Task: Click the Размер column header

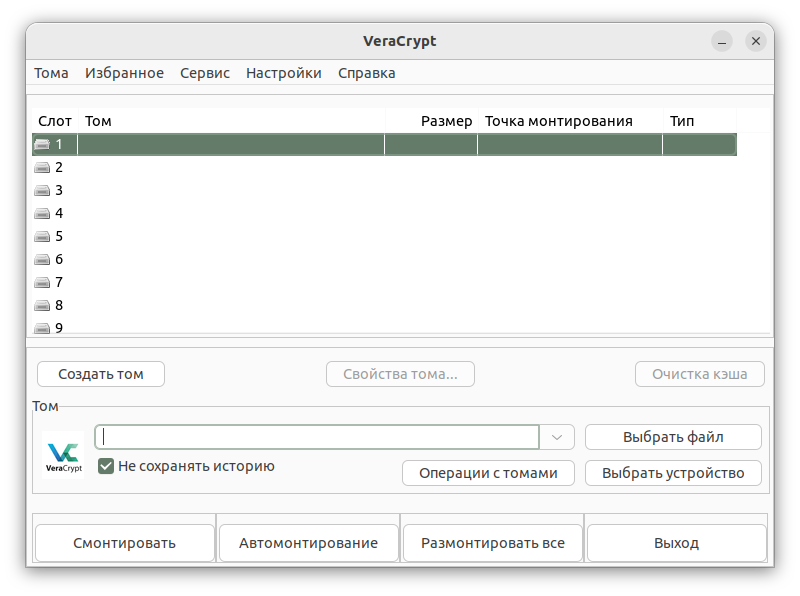Action: click(x=432, y=121)
